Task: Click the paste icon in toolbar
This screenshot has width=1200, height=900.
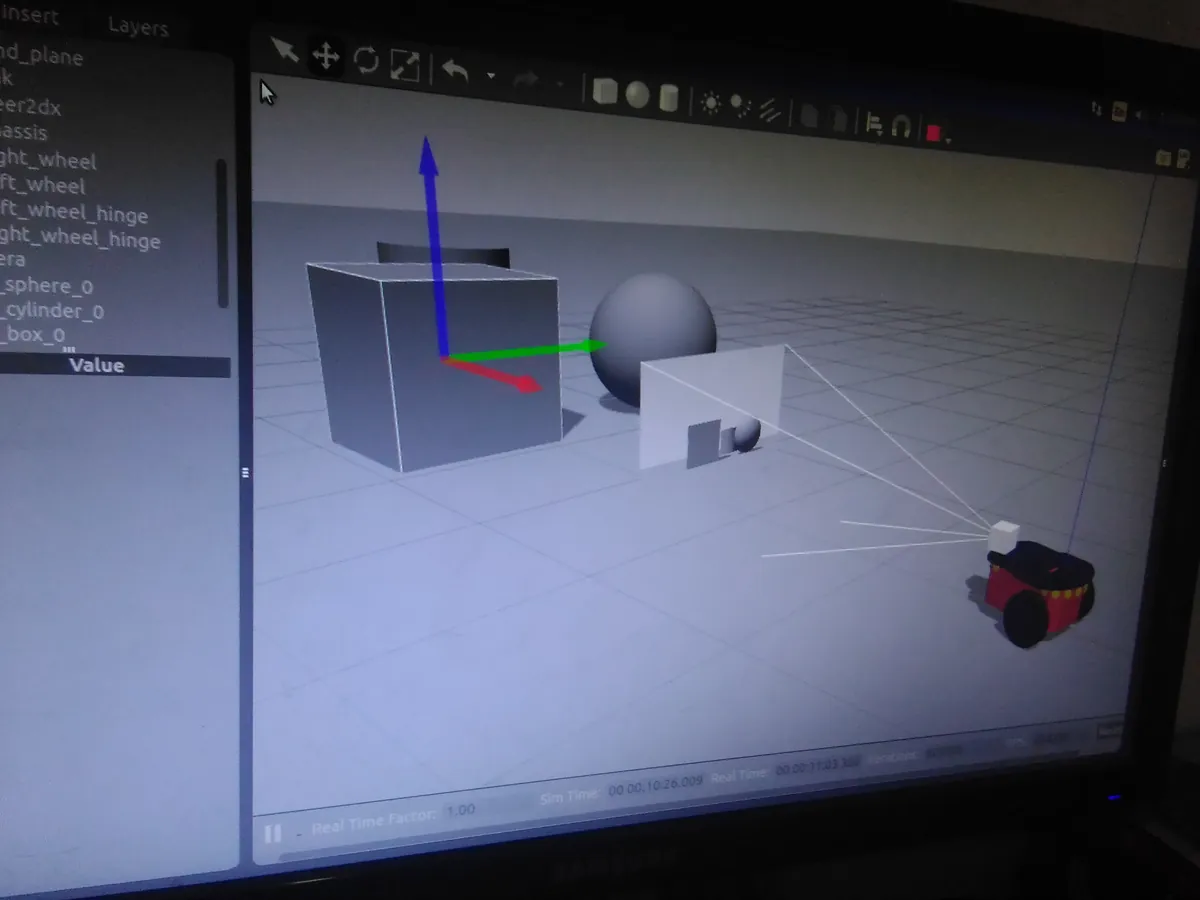Action: pyautogui.click(x=840, y=120)
